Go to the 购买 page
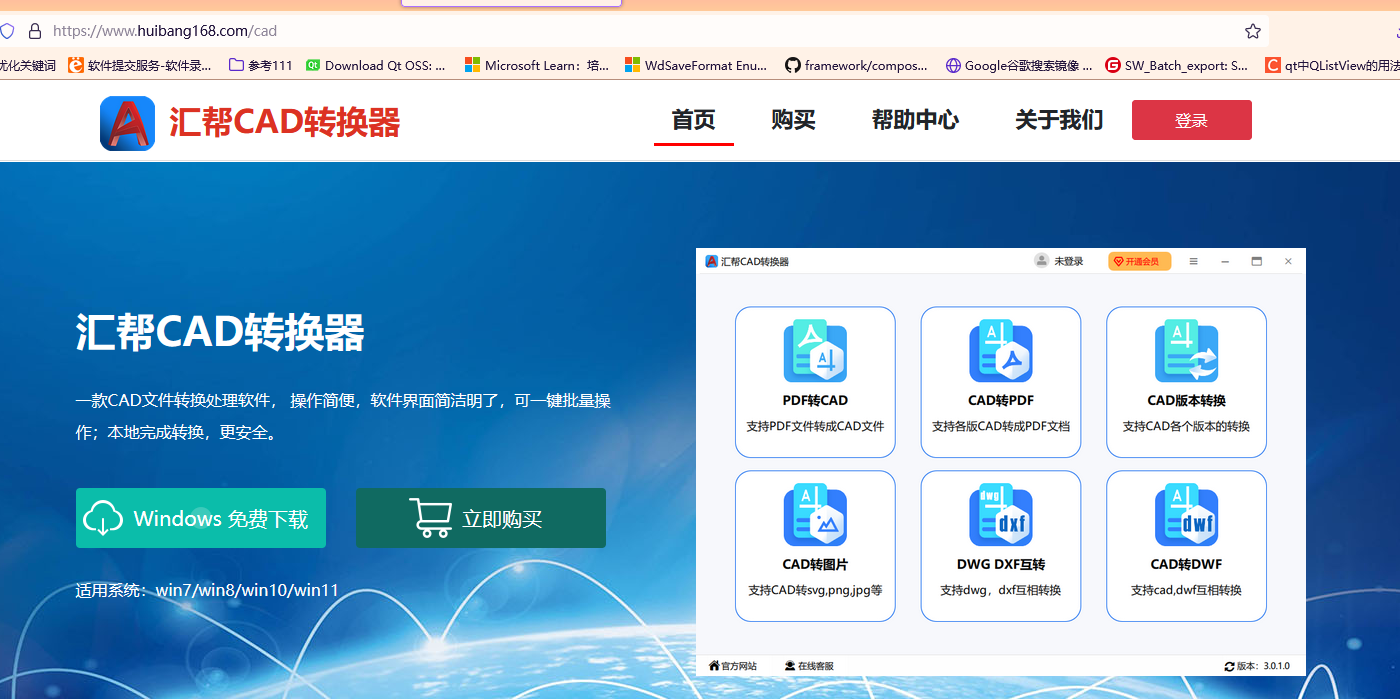Screen dimensions: 1400x699 click(x=794, y=121)
